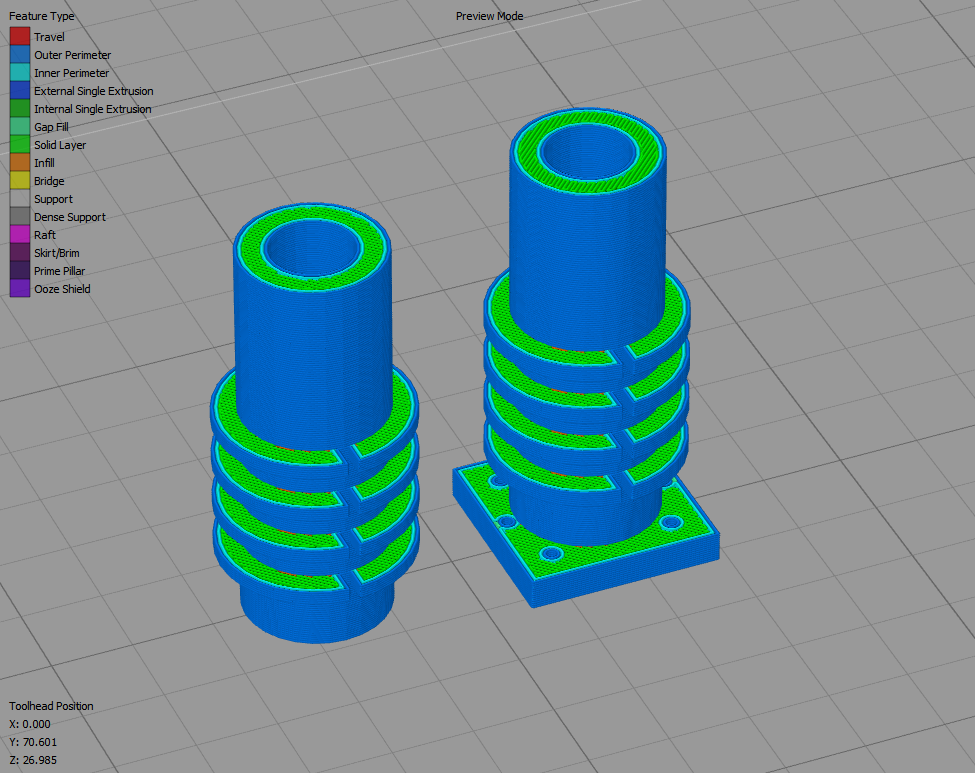975x773 pixels.
Task: Click the 'External Single Extrusion' legend label
Action: (x=94, y=91)
